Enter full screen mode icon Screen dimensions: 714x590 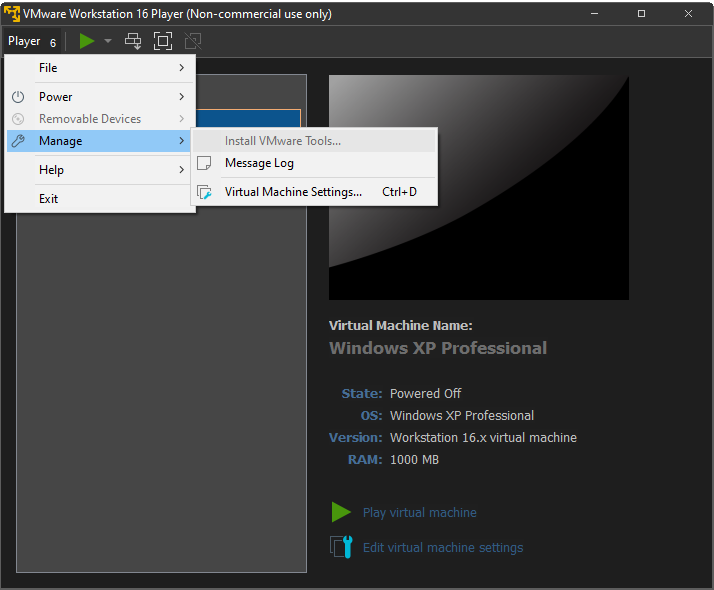point(163,41)
